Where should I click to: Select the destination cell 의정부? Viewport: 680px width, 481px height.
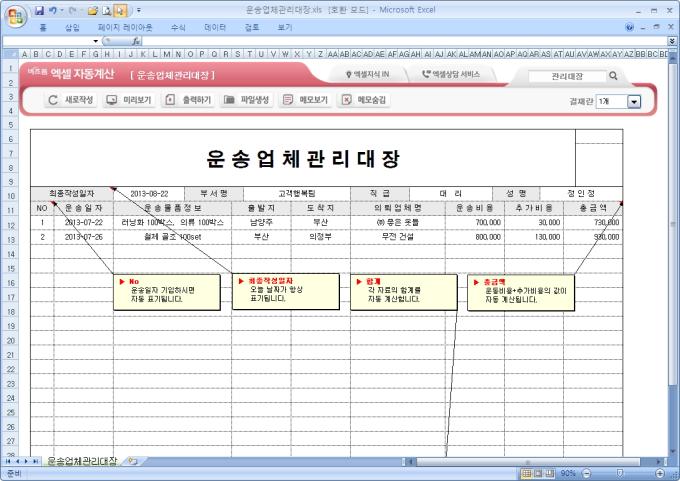click(x=320, y=237)
